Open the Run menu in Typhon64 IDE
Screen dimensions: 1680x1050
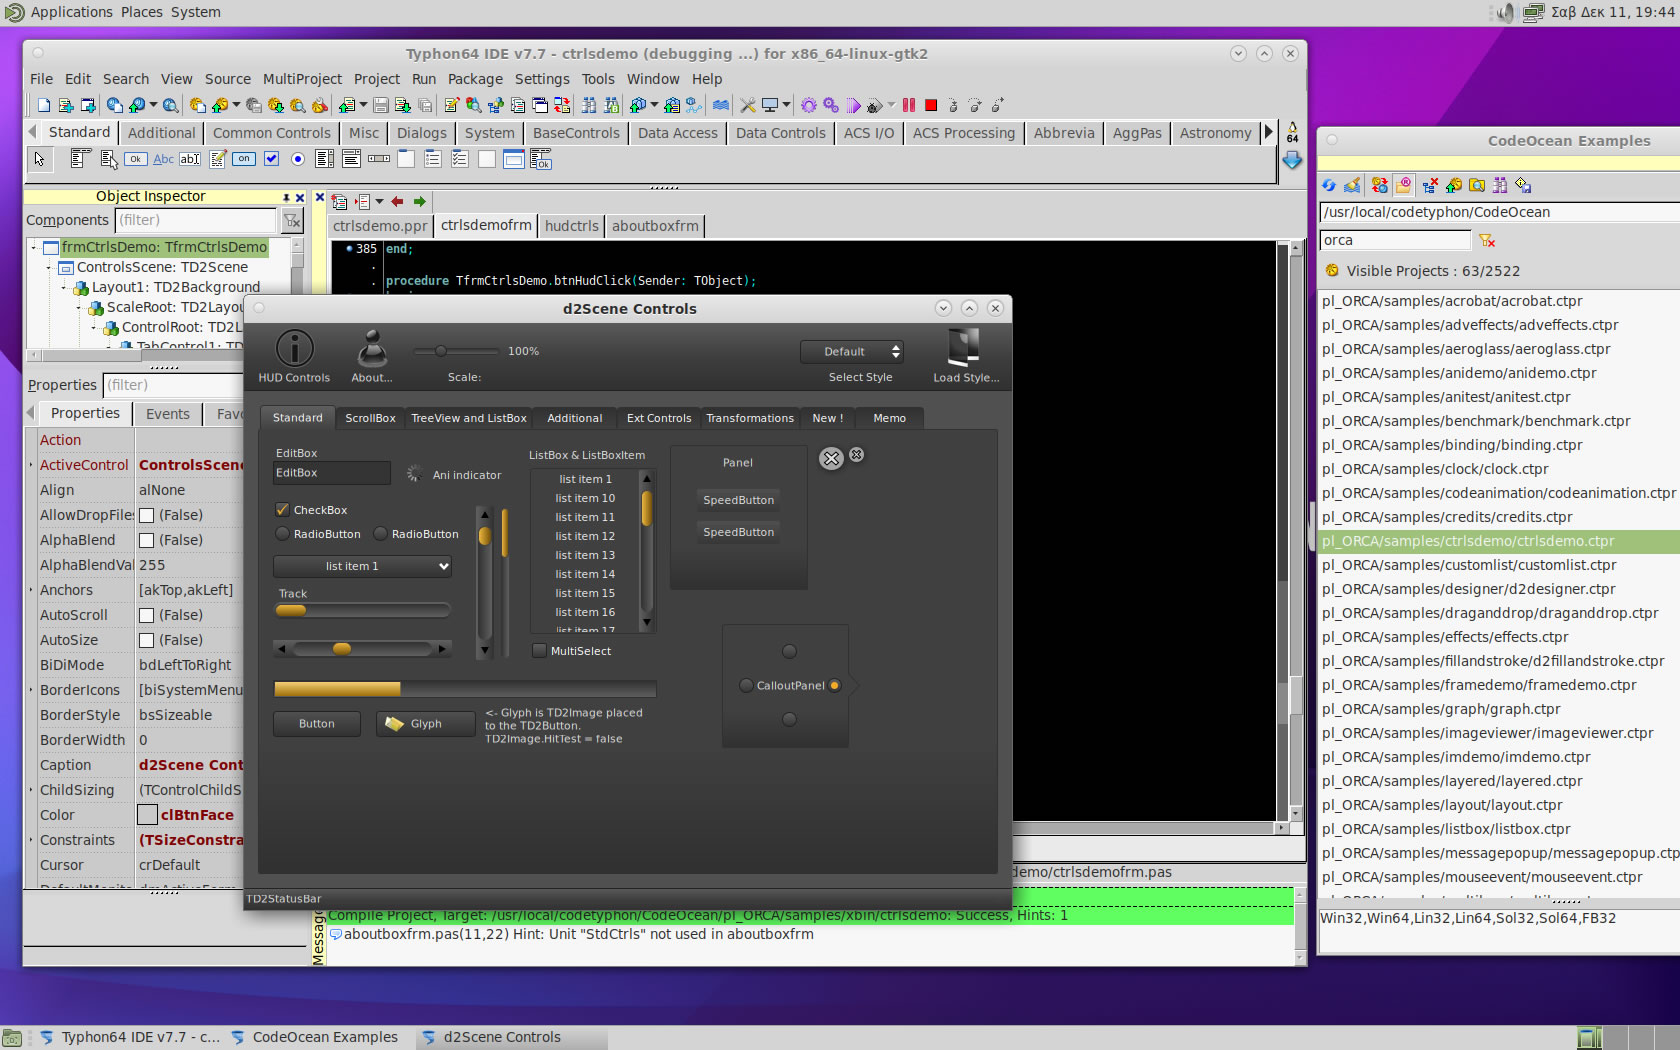(424, 79)
